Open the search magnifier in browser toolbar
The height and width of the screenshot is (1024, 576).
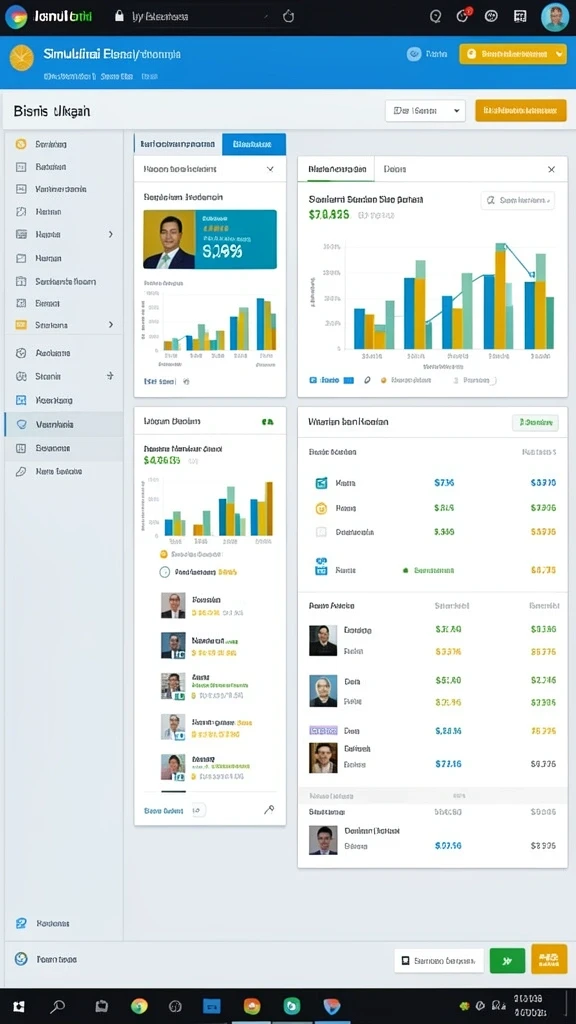(436, 17)
